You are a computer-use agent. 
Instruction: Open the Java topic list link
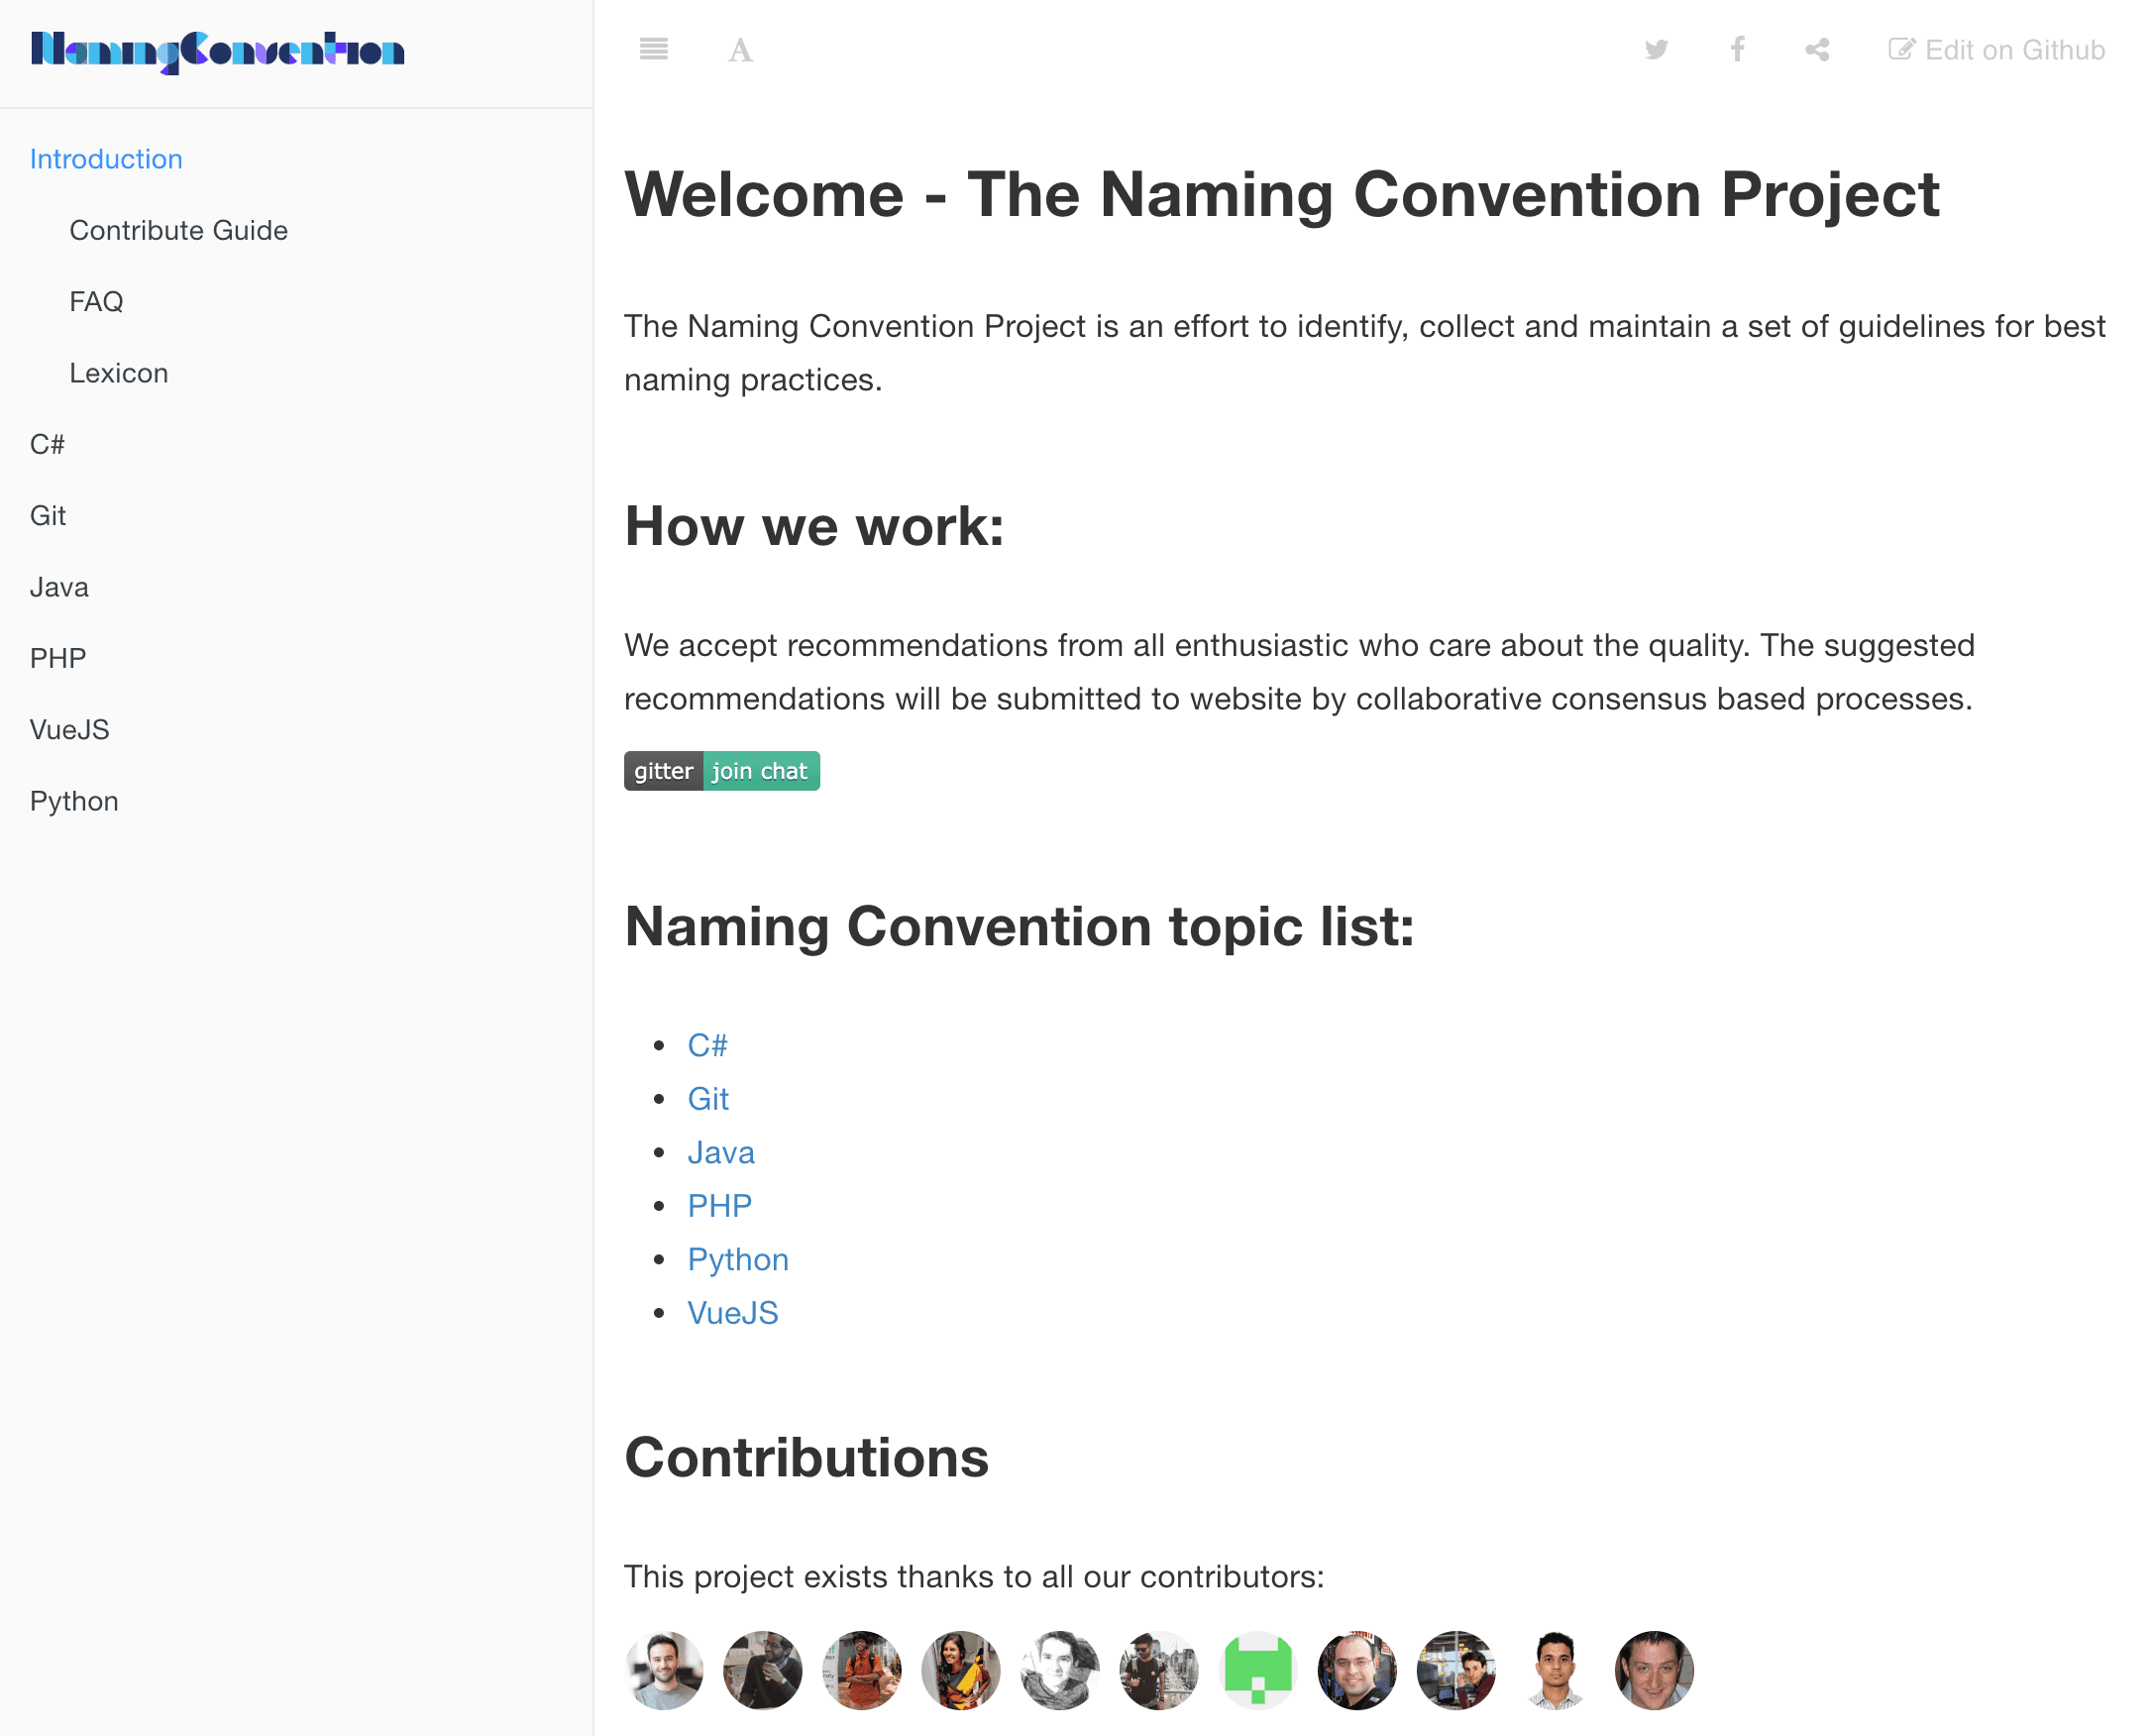click(720, 1152)
